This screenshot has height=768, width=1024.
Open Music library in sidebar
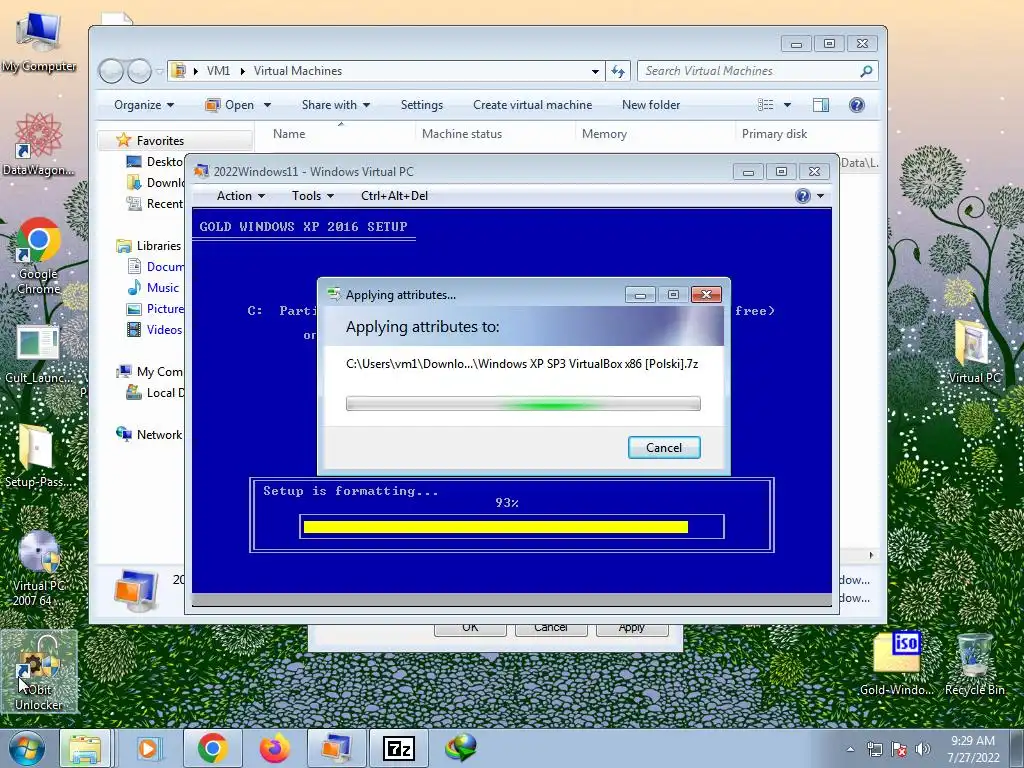[163, 288]
